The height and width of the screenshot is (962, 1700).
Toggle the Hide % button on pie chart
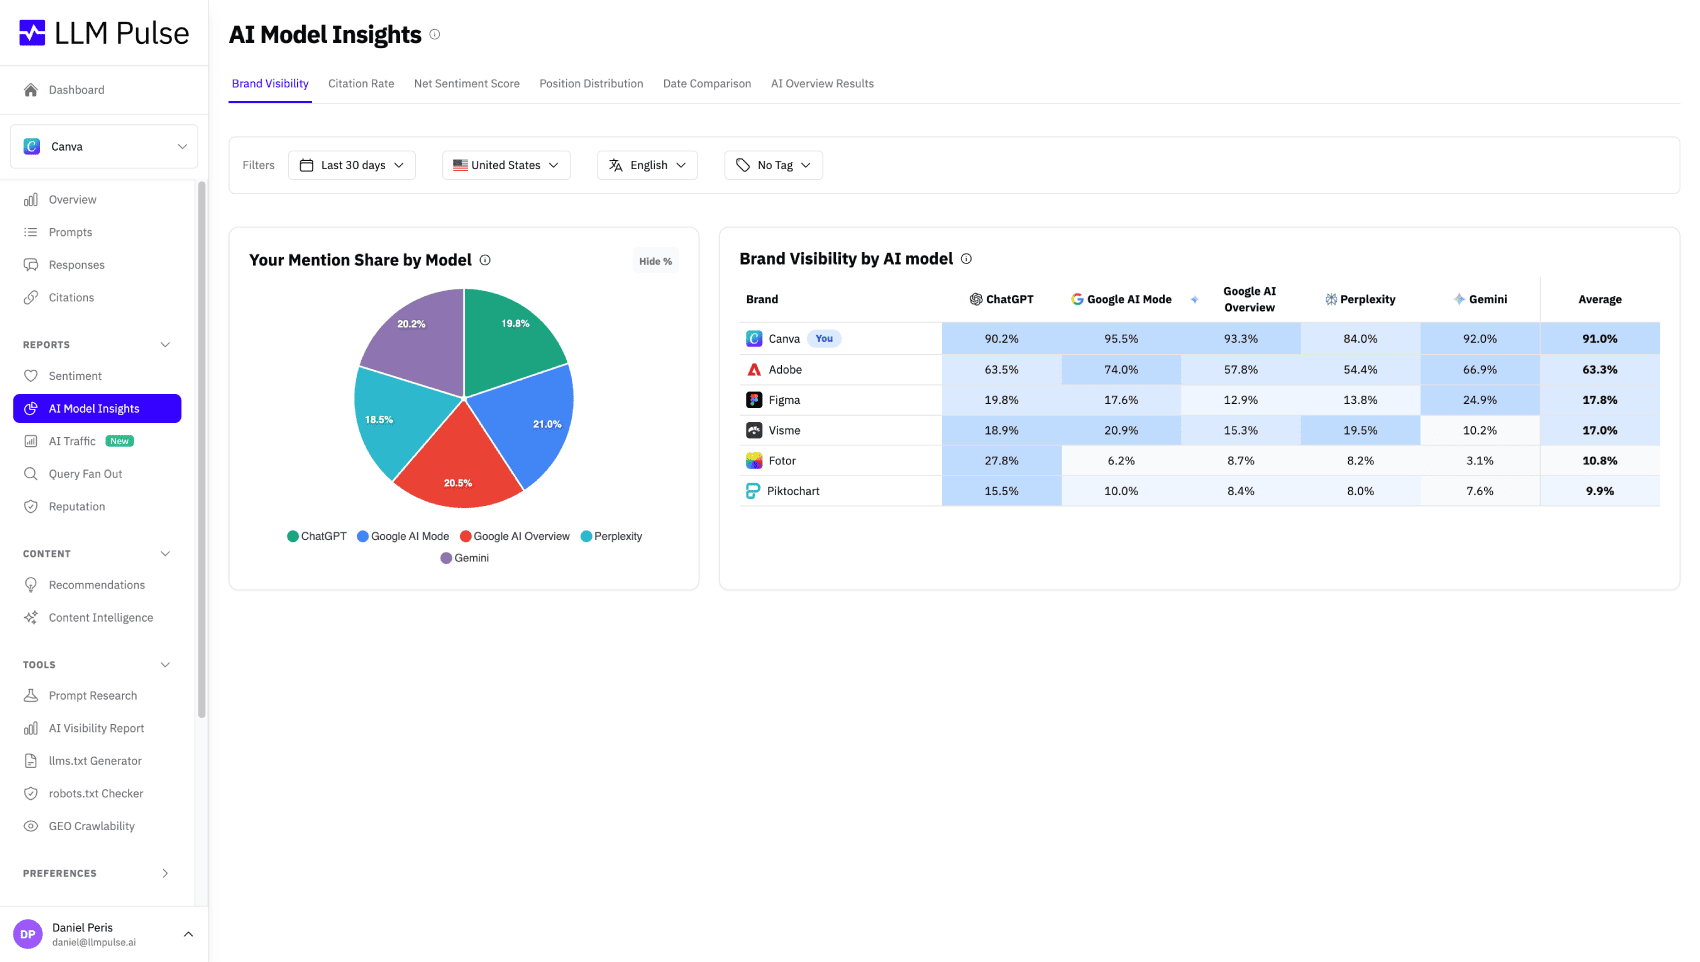pyautogui.click(x=655, y=261)
